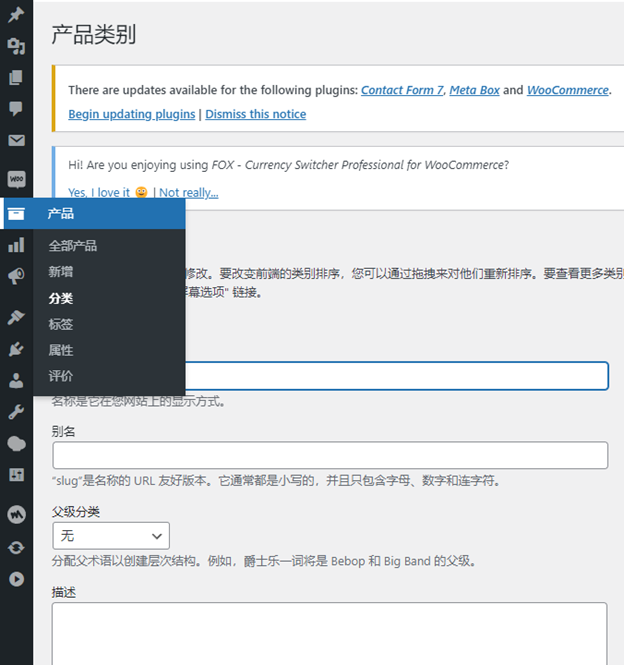Open Media library sidebar icon
This screenshot has width=624, height=665.
(16, 46)
